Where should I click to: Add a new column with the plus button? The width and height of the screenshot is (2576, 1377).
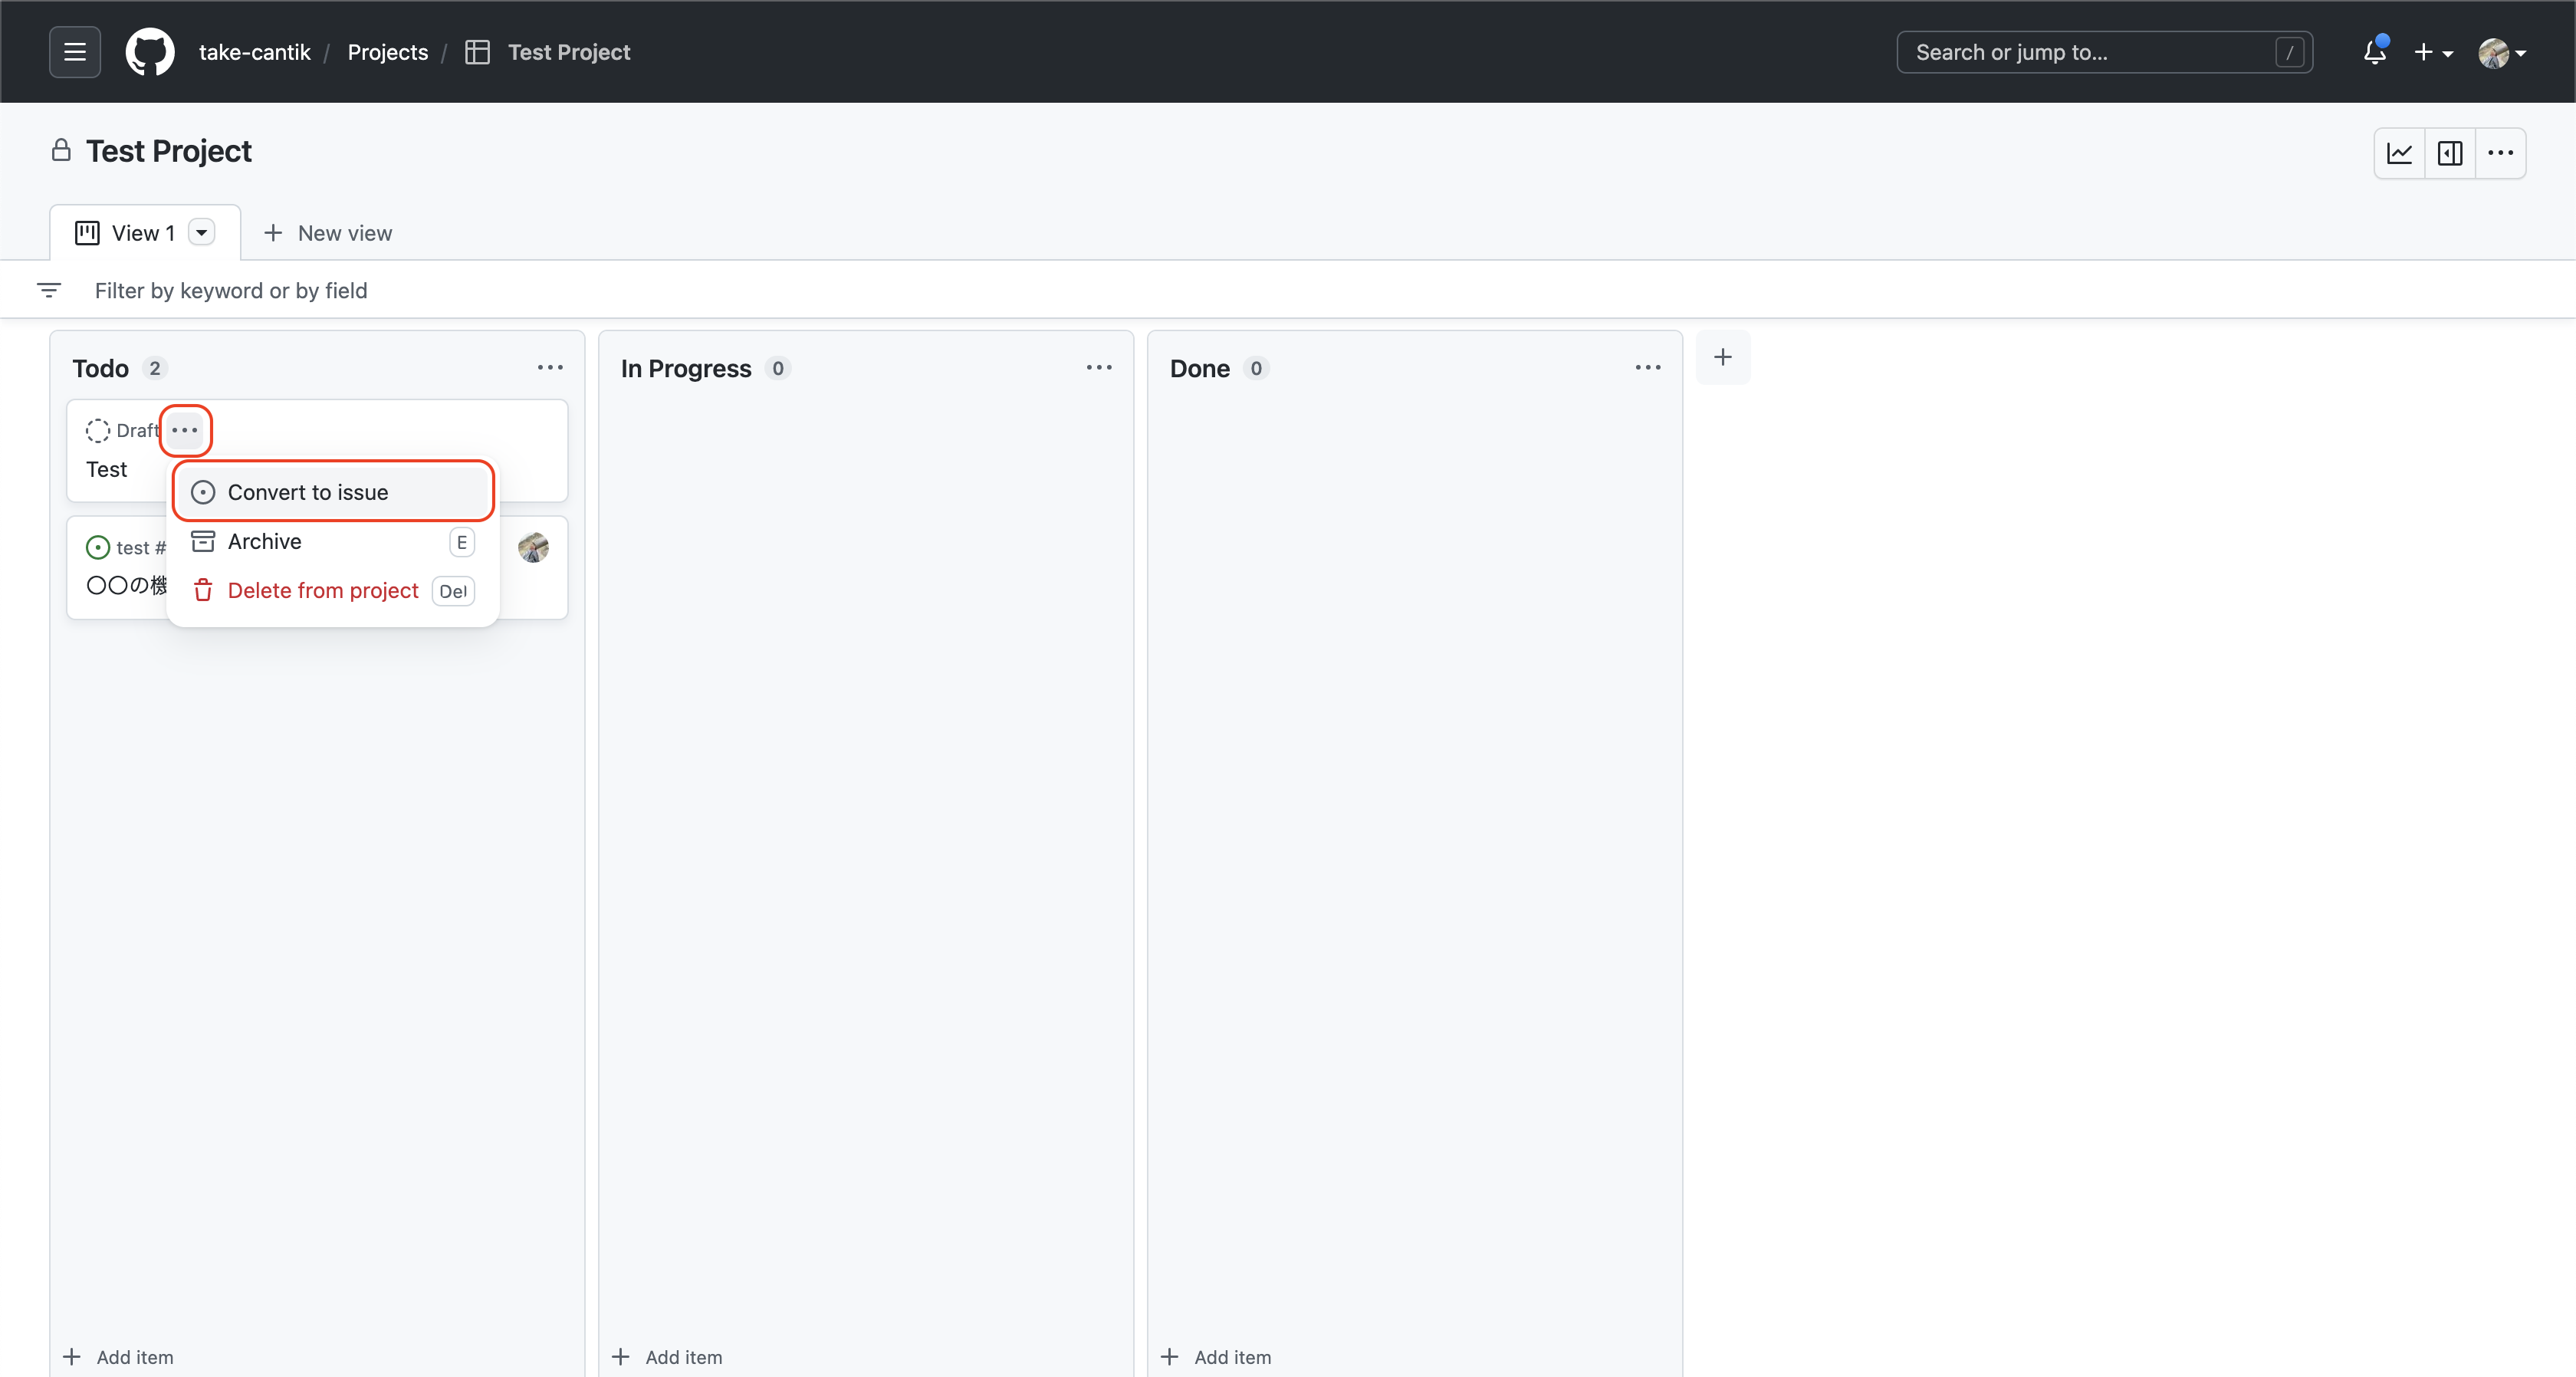coord(1723,357)
